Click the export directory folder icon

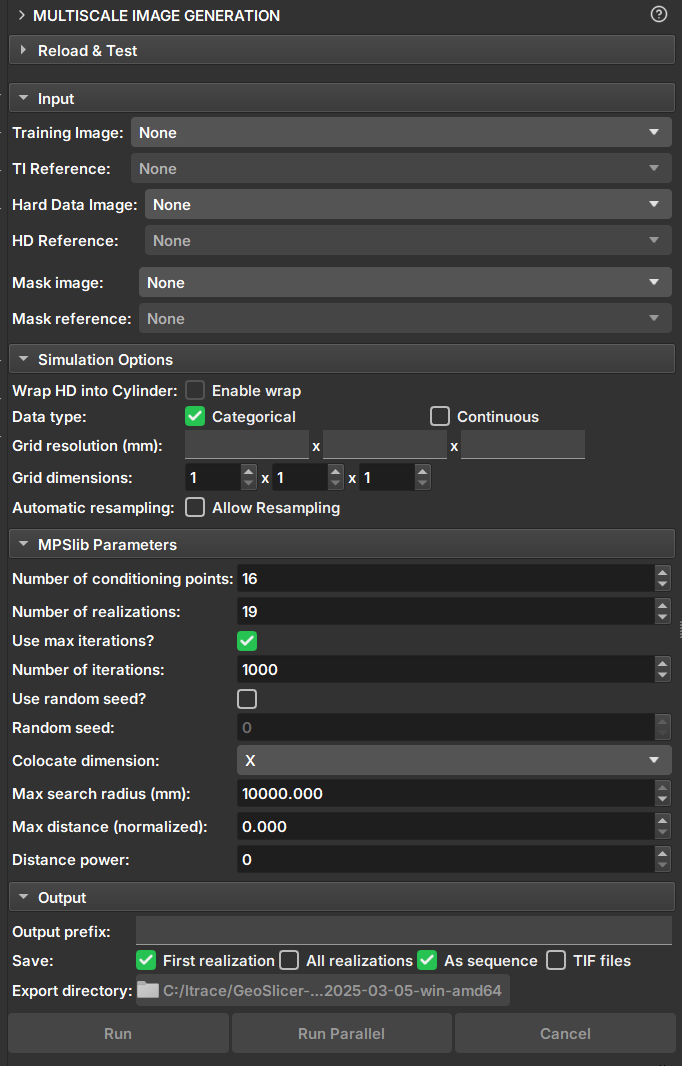pos(148,990)
